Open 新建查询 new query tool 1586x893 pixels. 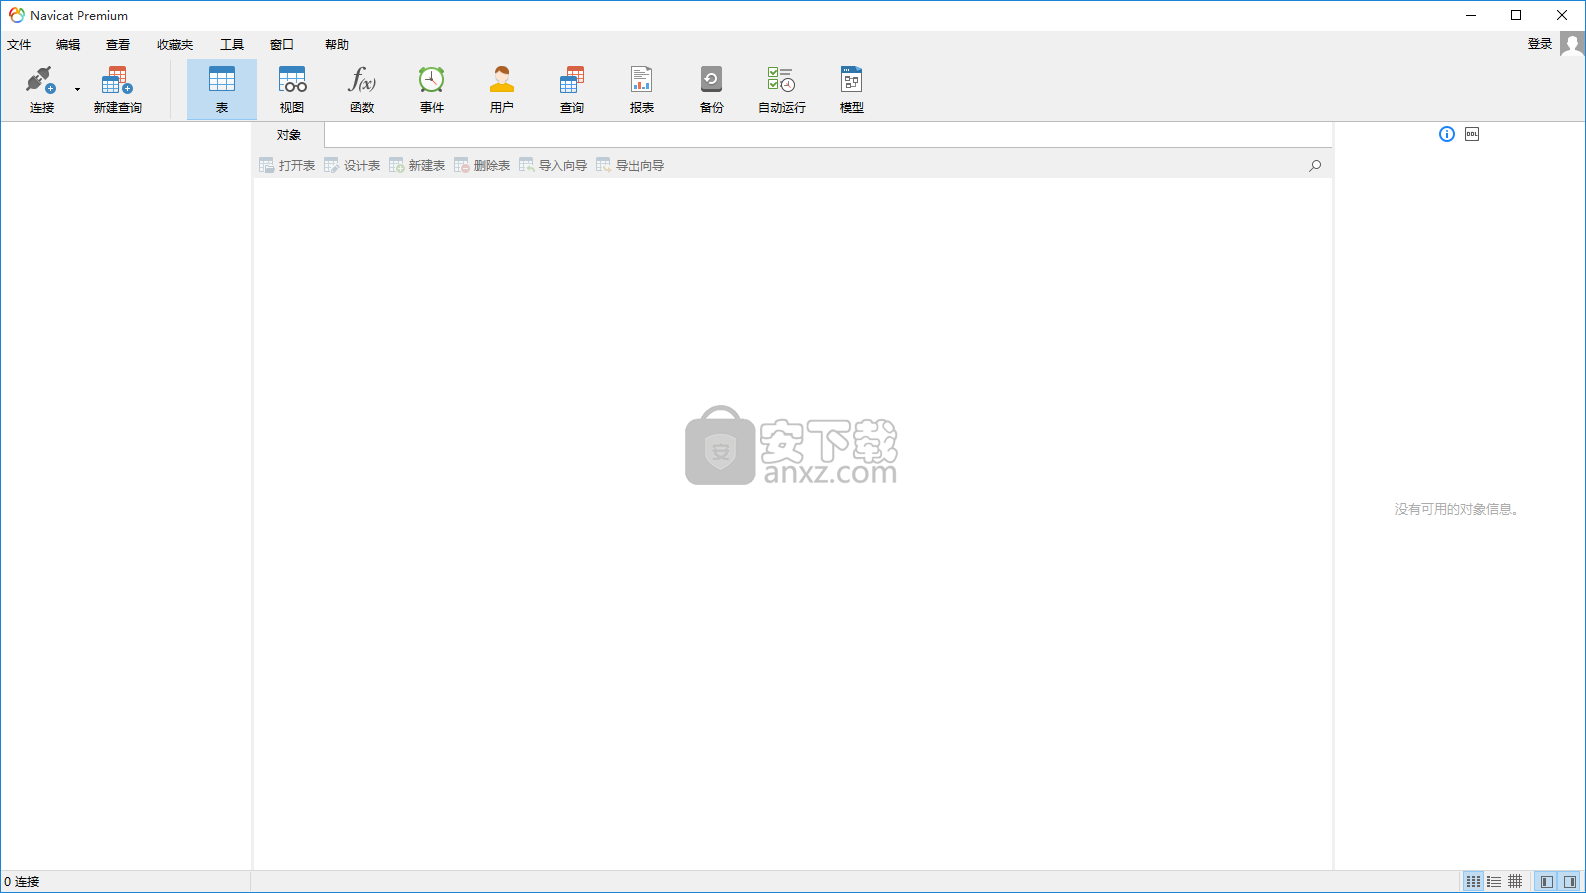[117, 90]
